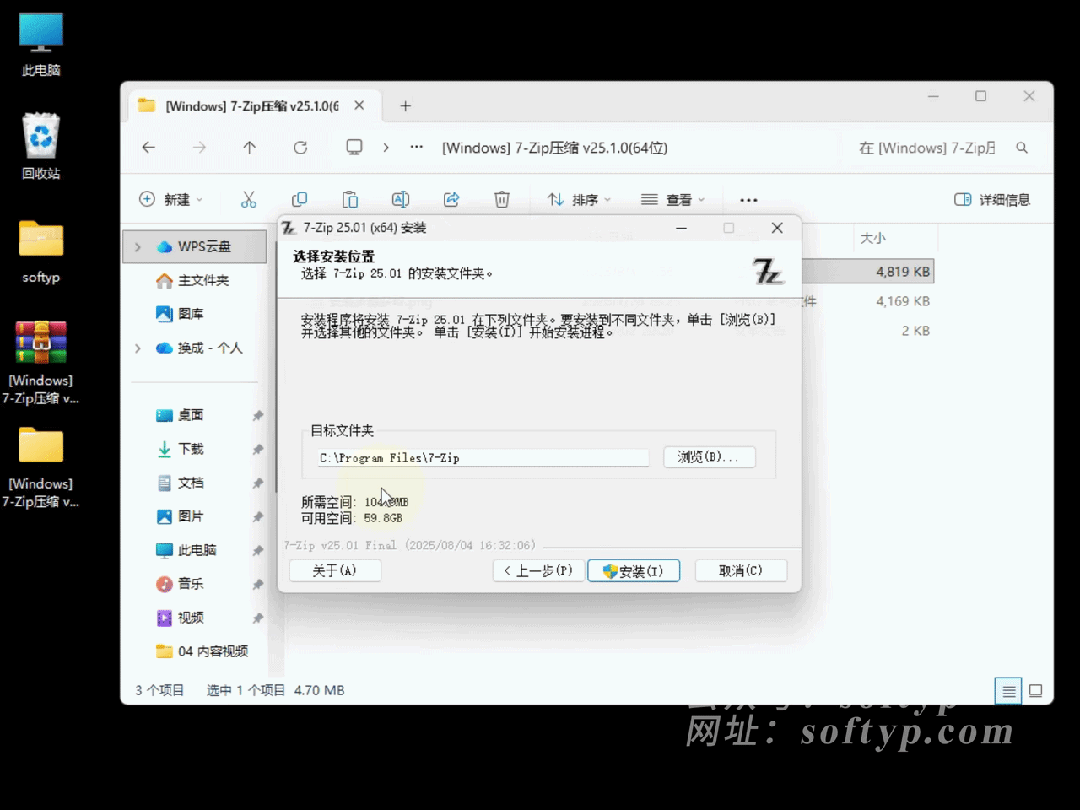Select the softyp folder on the desktop

pyautogui.click(x=41, y=251)
